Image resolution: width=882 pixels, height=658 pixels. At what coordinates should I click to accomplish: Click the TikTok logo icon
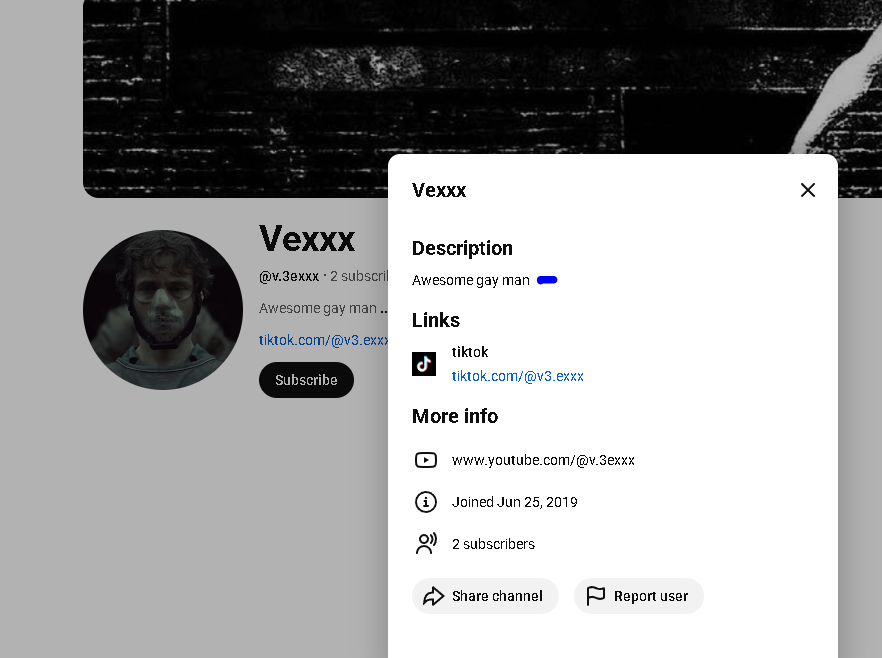[424, 364]
